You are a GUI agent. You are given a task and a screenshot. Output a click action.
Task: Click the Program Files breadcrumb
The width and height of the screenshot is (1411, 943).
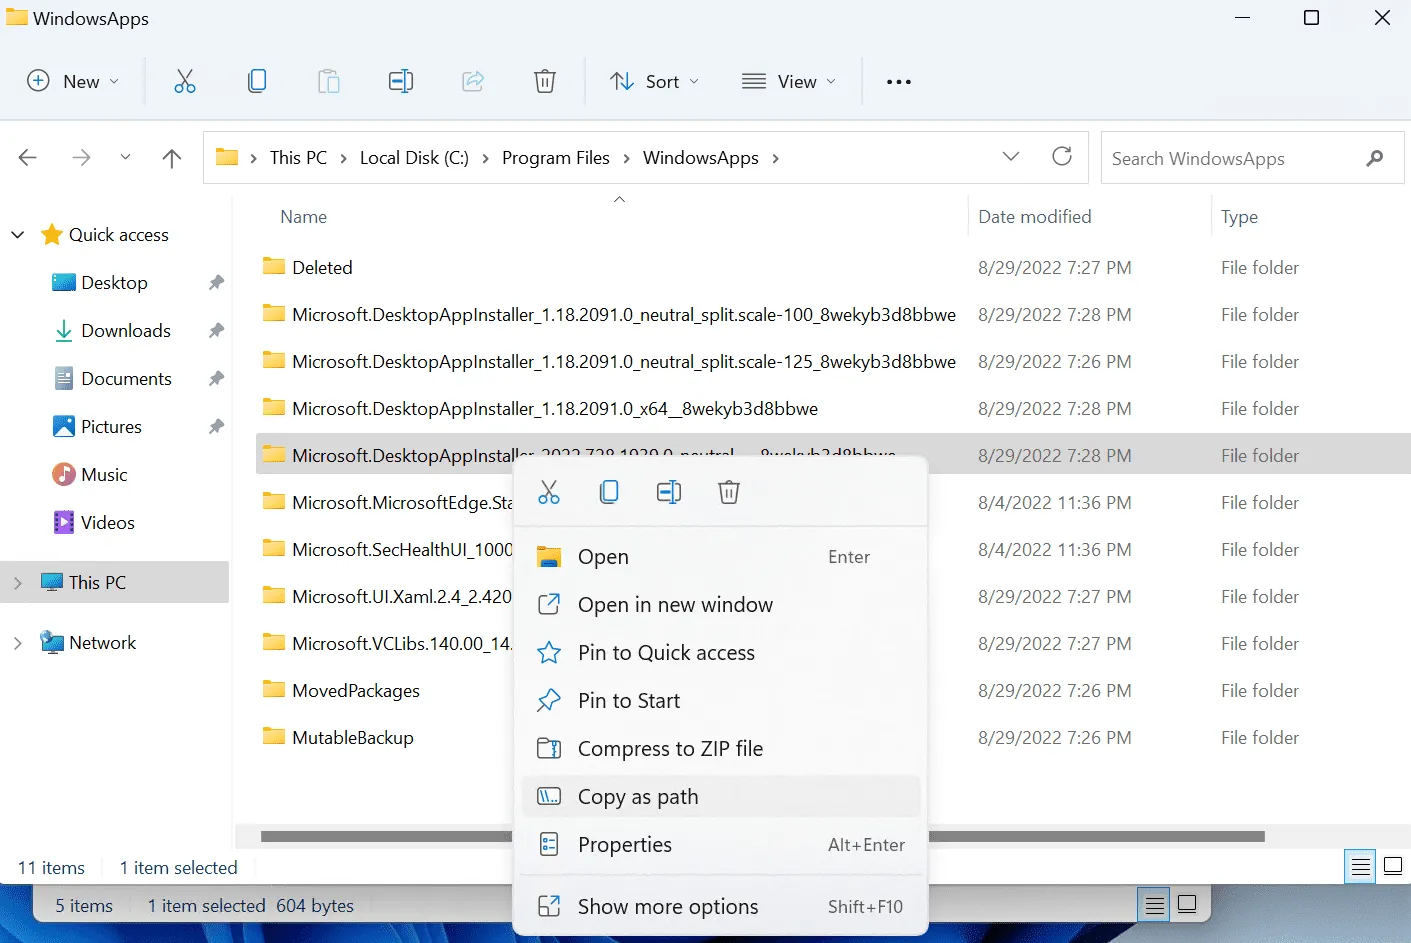[x=556, y=158]
